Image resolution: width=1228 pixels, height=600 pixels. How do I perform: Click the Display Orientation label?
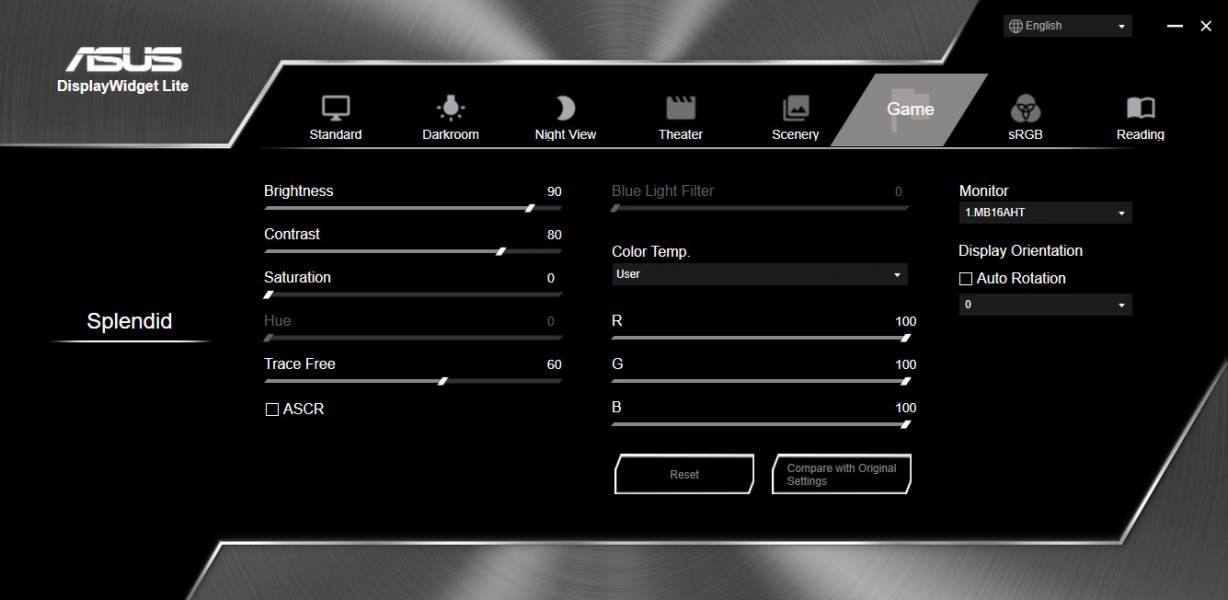tap(1021, 251)
